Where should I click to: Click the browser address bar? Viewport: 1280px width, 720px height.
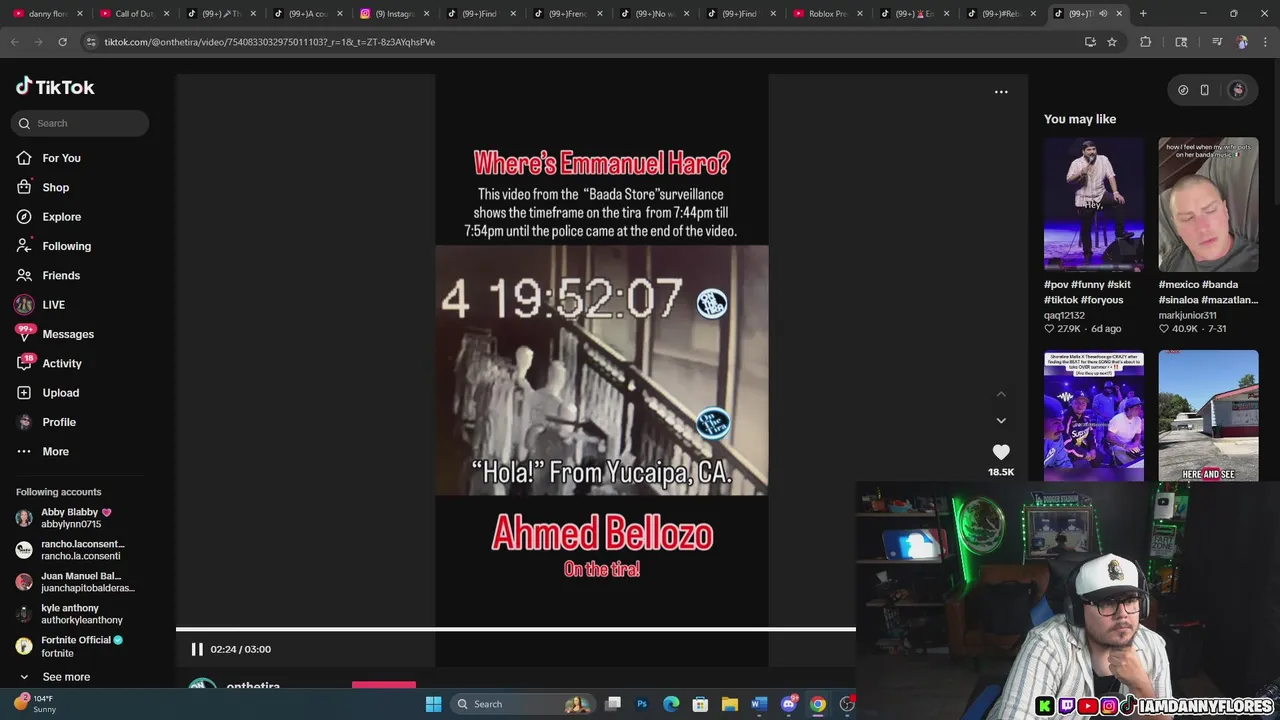(x=580, y=42)
